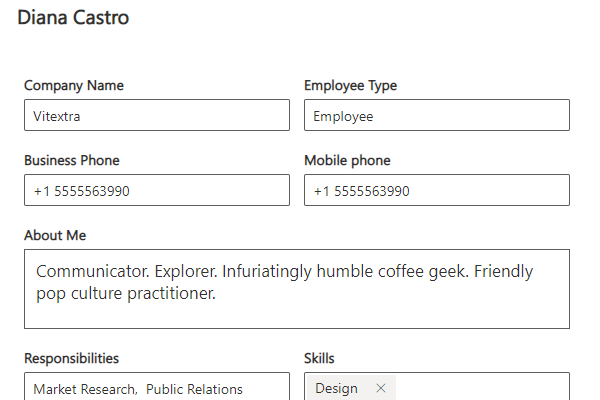The width and height of the screenshot is (600, 400).
Task: Click the About Me label
Action: (x=55, y=235)
